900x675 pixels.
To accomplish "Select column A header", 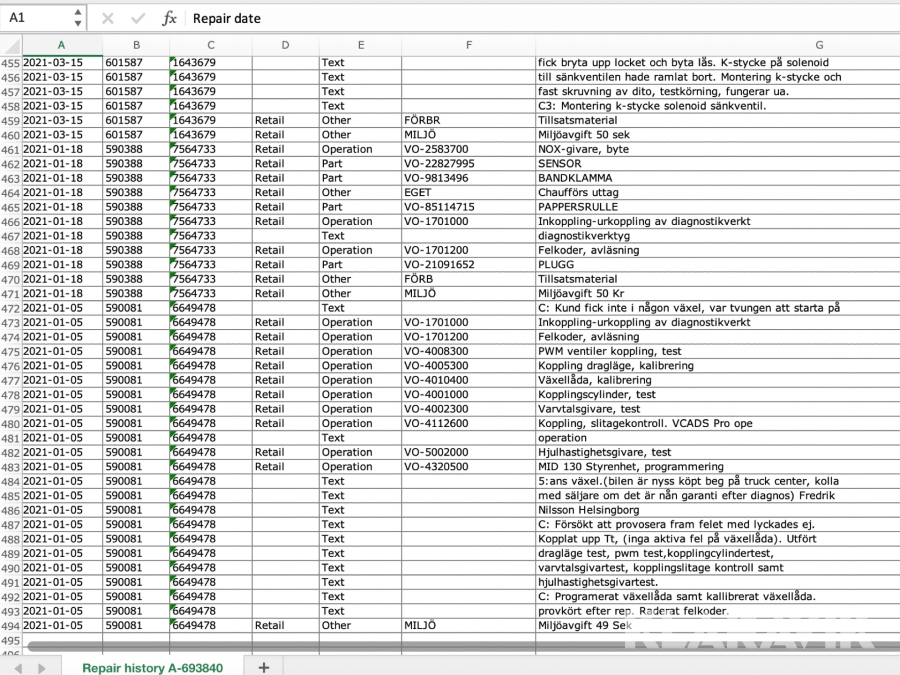I will click(x=61, y=44).
